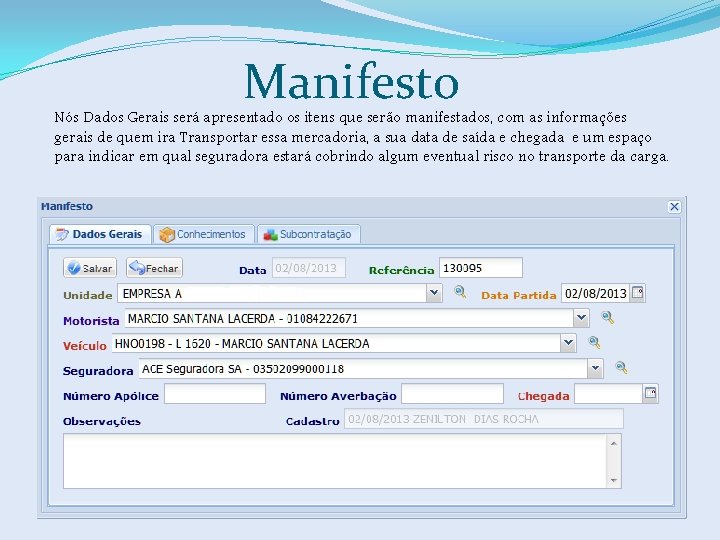Click the search magnifier beside Veículo field
This screenshot has height=540, width=720.
tap(594, 342)
